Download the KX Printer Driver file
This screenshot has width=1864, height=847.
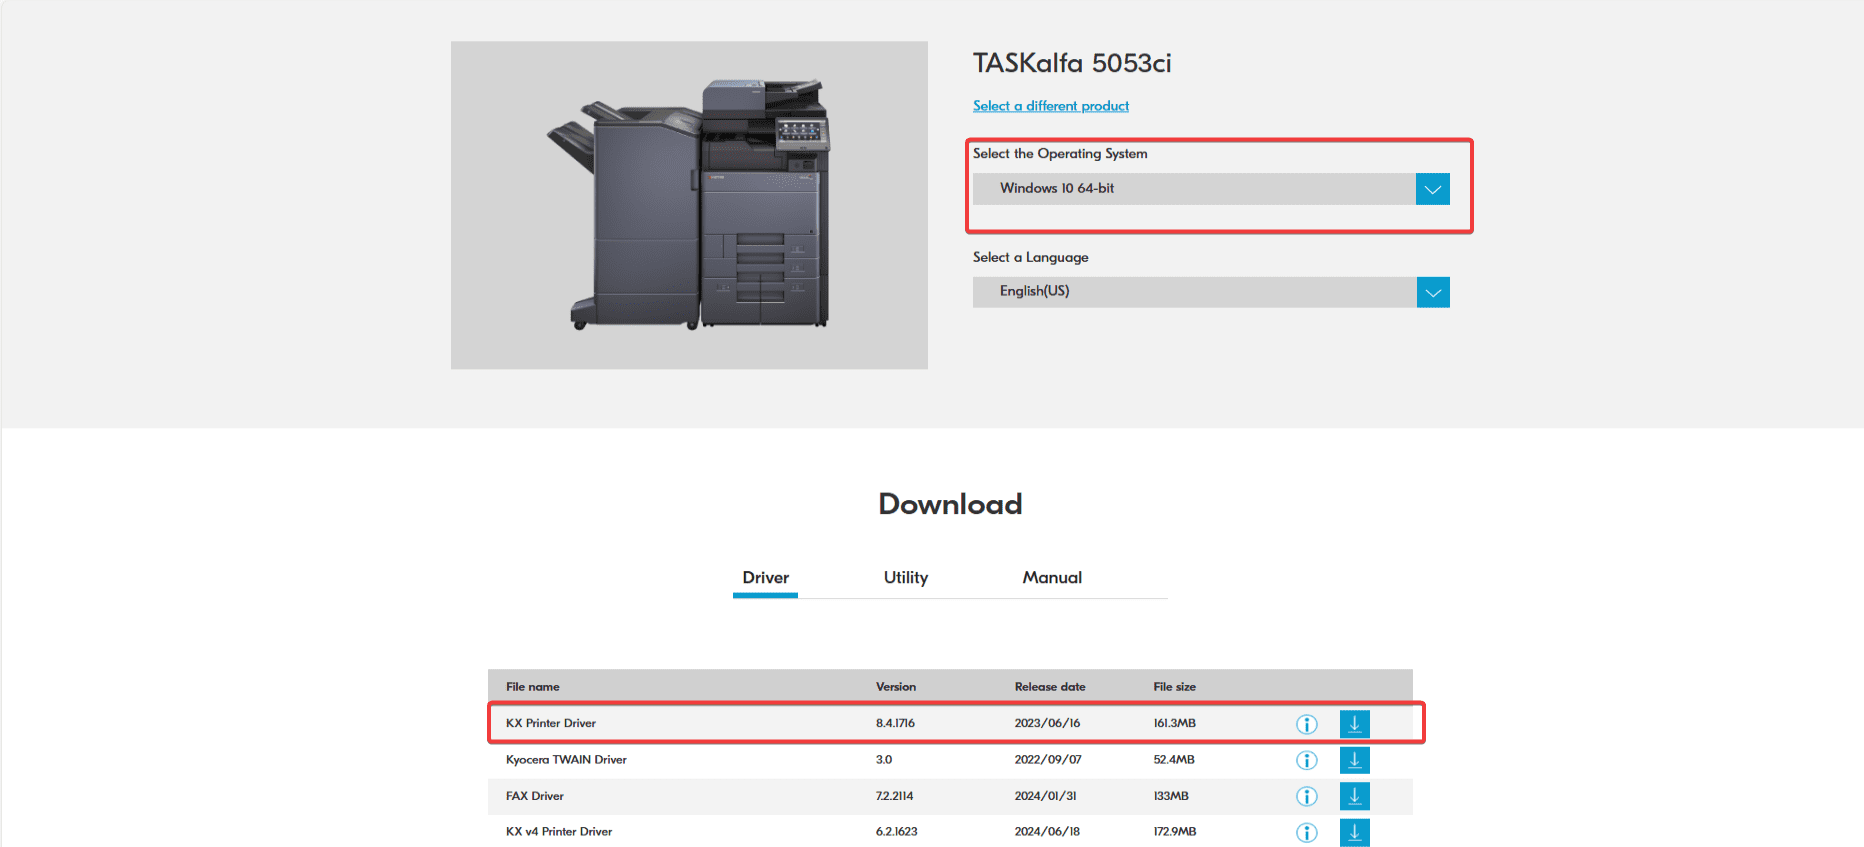(1354, 724)
